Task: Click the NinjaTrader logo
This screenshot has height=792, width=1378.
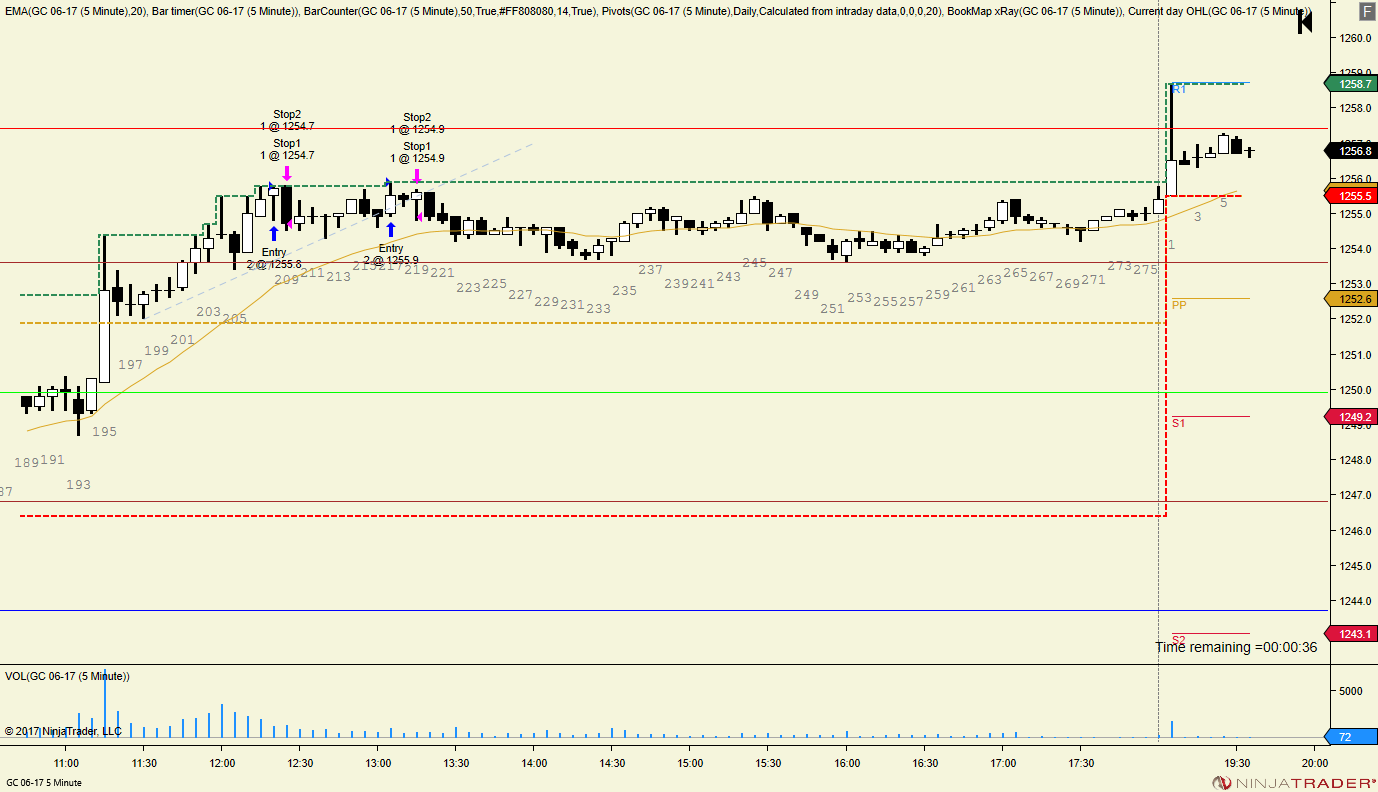Action: pyautogui.click(x=1293, y=782)
